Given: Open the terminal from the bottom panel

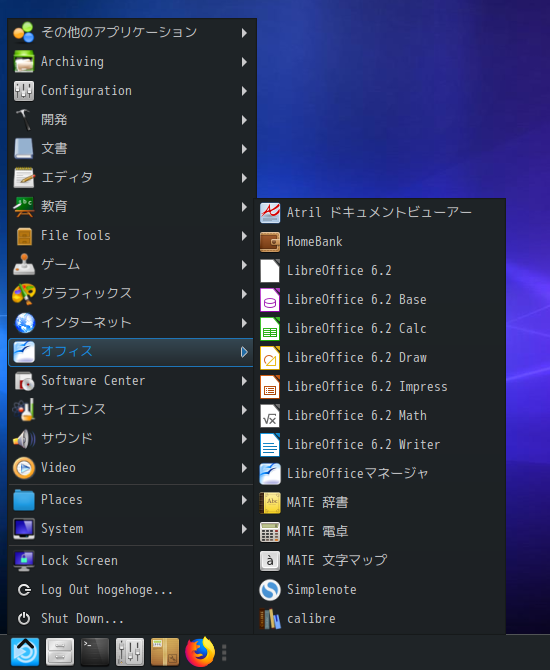Looking at the screenshot, I should [x=95, y=652].
